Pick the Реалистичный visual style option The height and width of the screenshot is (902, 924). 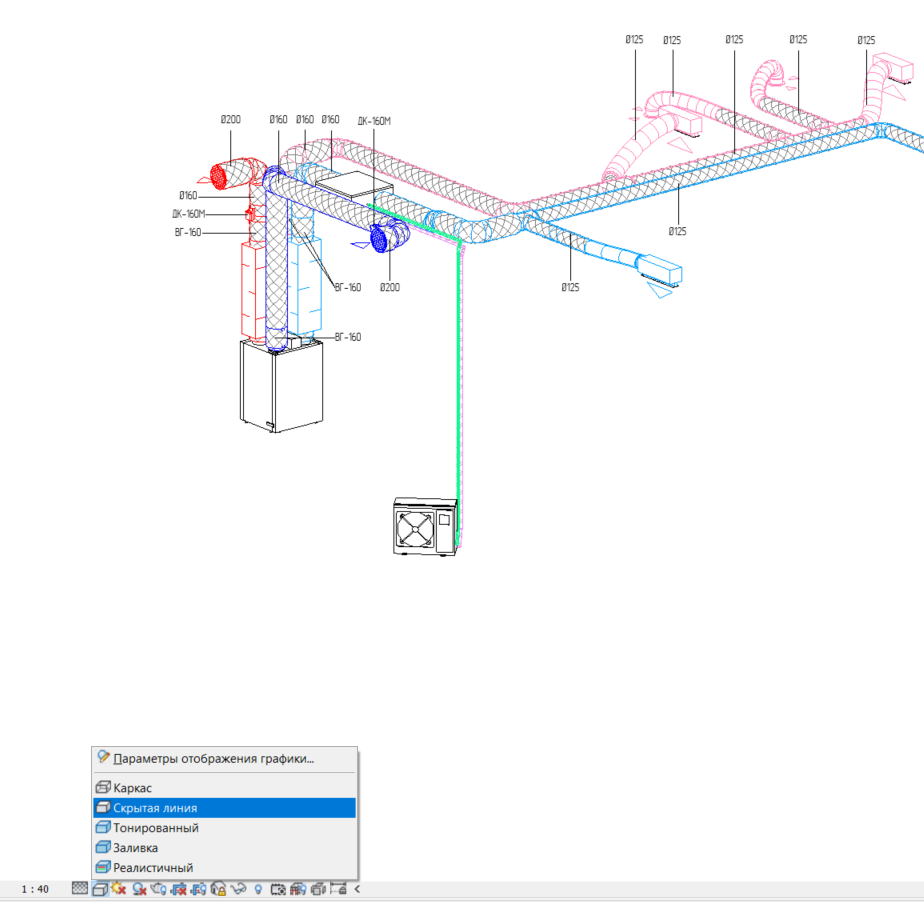point(153,868)
